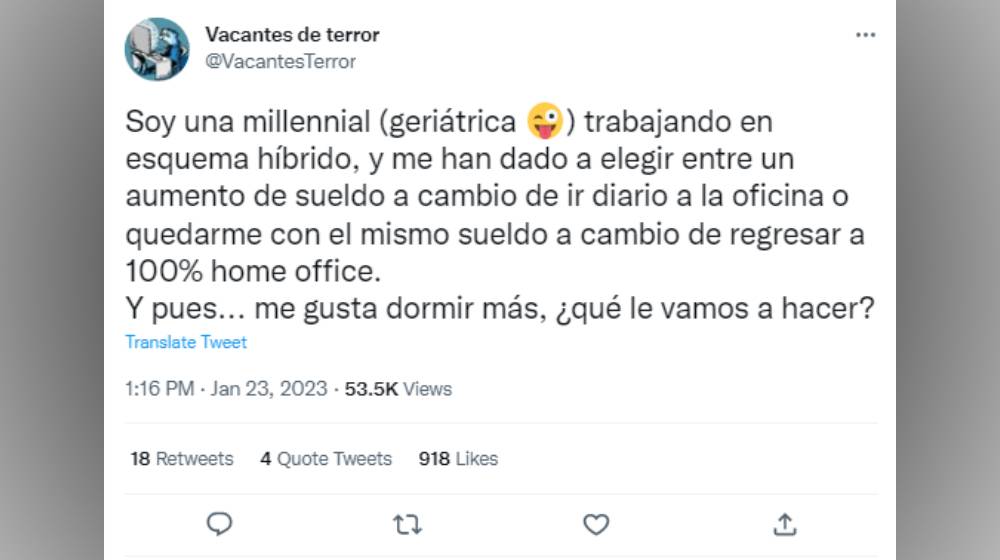Retweet this tweet using the arrows icon
Viewport: 1000px width, 560px height.
(407, 524)
